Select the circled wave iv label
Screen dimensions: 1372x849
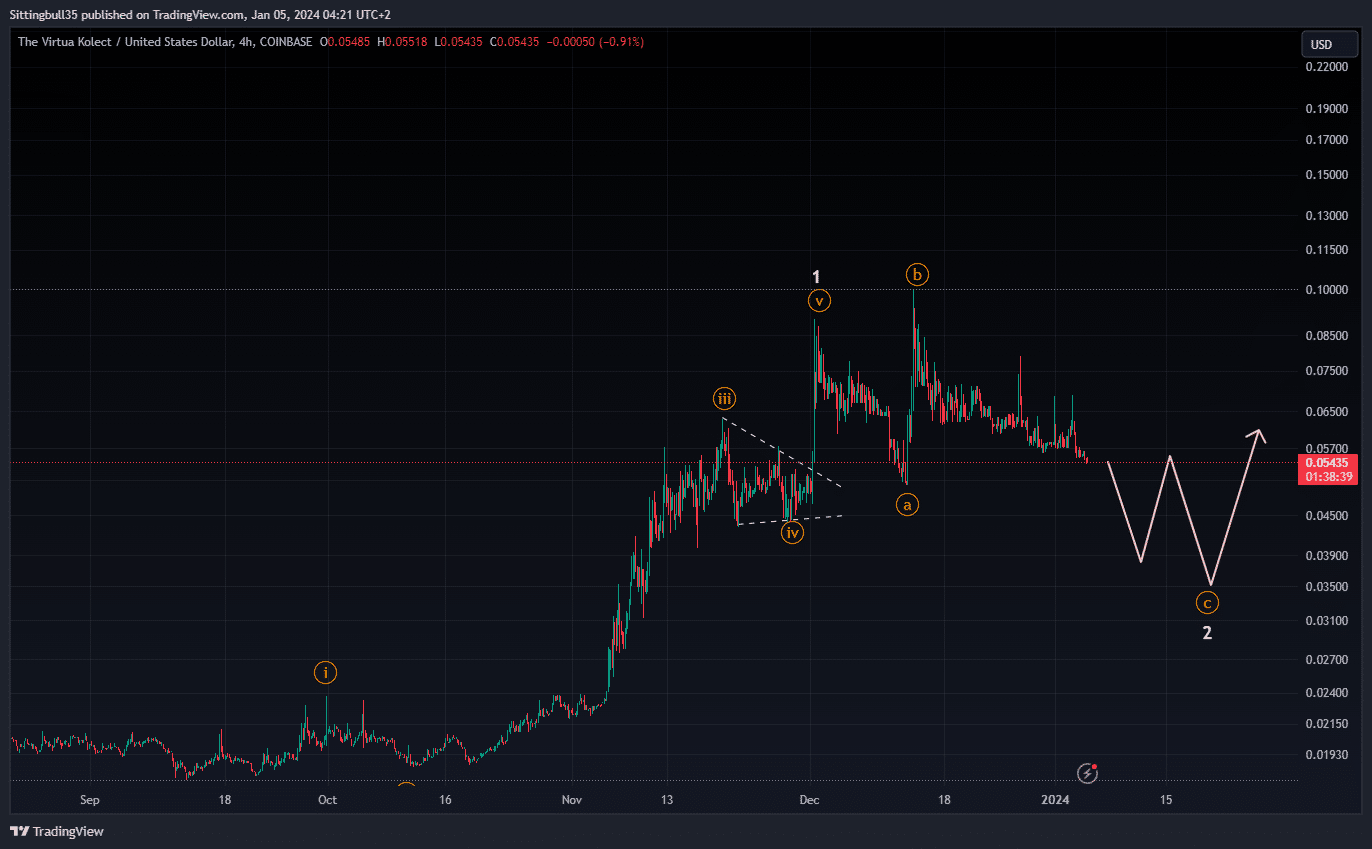click(792, 533)
